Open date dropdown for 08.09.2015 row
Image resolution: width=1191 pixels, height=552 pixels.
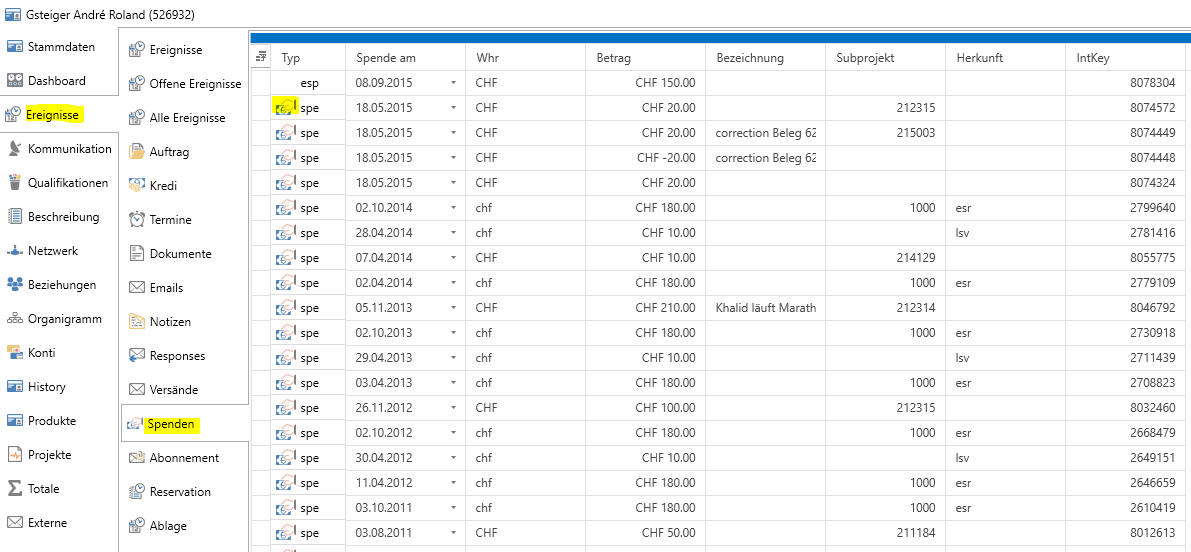[453, 83]
